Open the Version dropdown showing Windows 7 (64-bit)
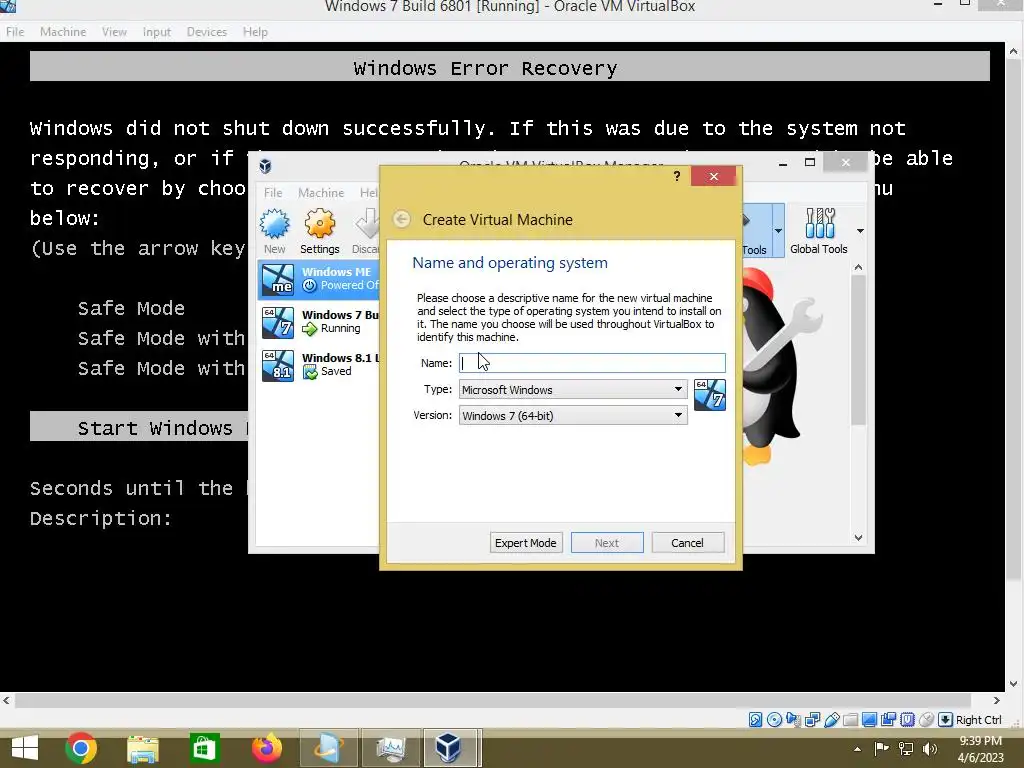Image resolution: width=1024 pixels, height=768 pixels. 573,415
